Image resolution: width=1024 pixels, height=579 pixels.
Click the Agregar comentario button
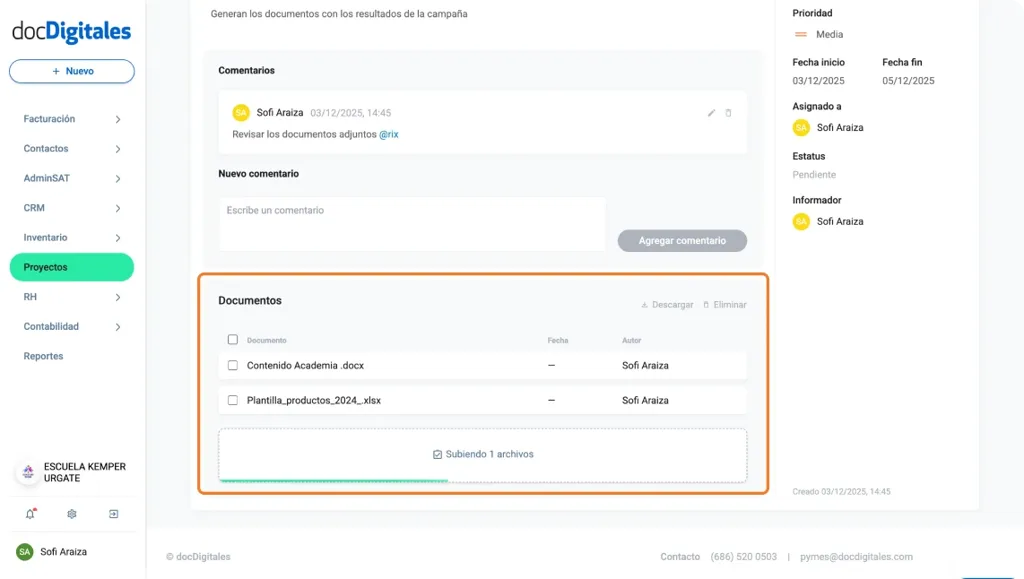[x=682, y=240]
